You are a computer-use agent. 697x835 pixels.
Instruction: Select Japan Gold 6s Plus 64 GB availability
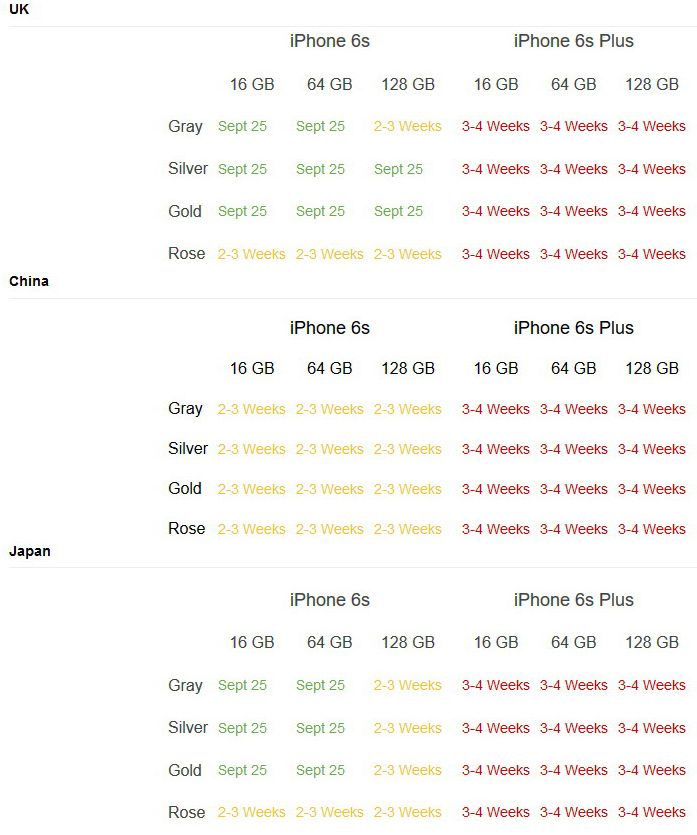pos(574,771)
